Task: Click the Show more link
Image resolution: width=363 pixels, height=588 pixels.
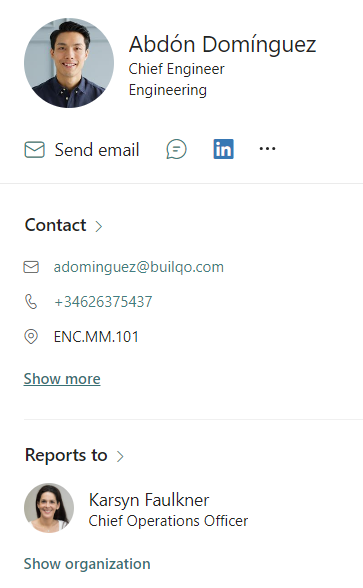Action: coord(62,379)
